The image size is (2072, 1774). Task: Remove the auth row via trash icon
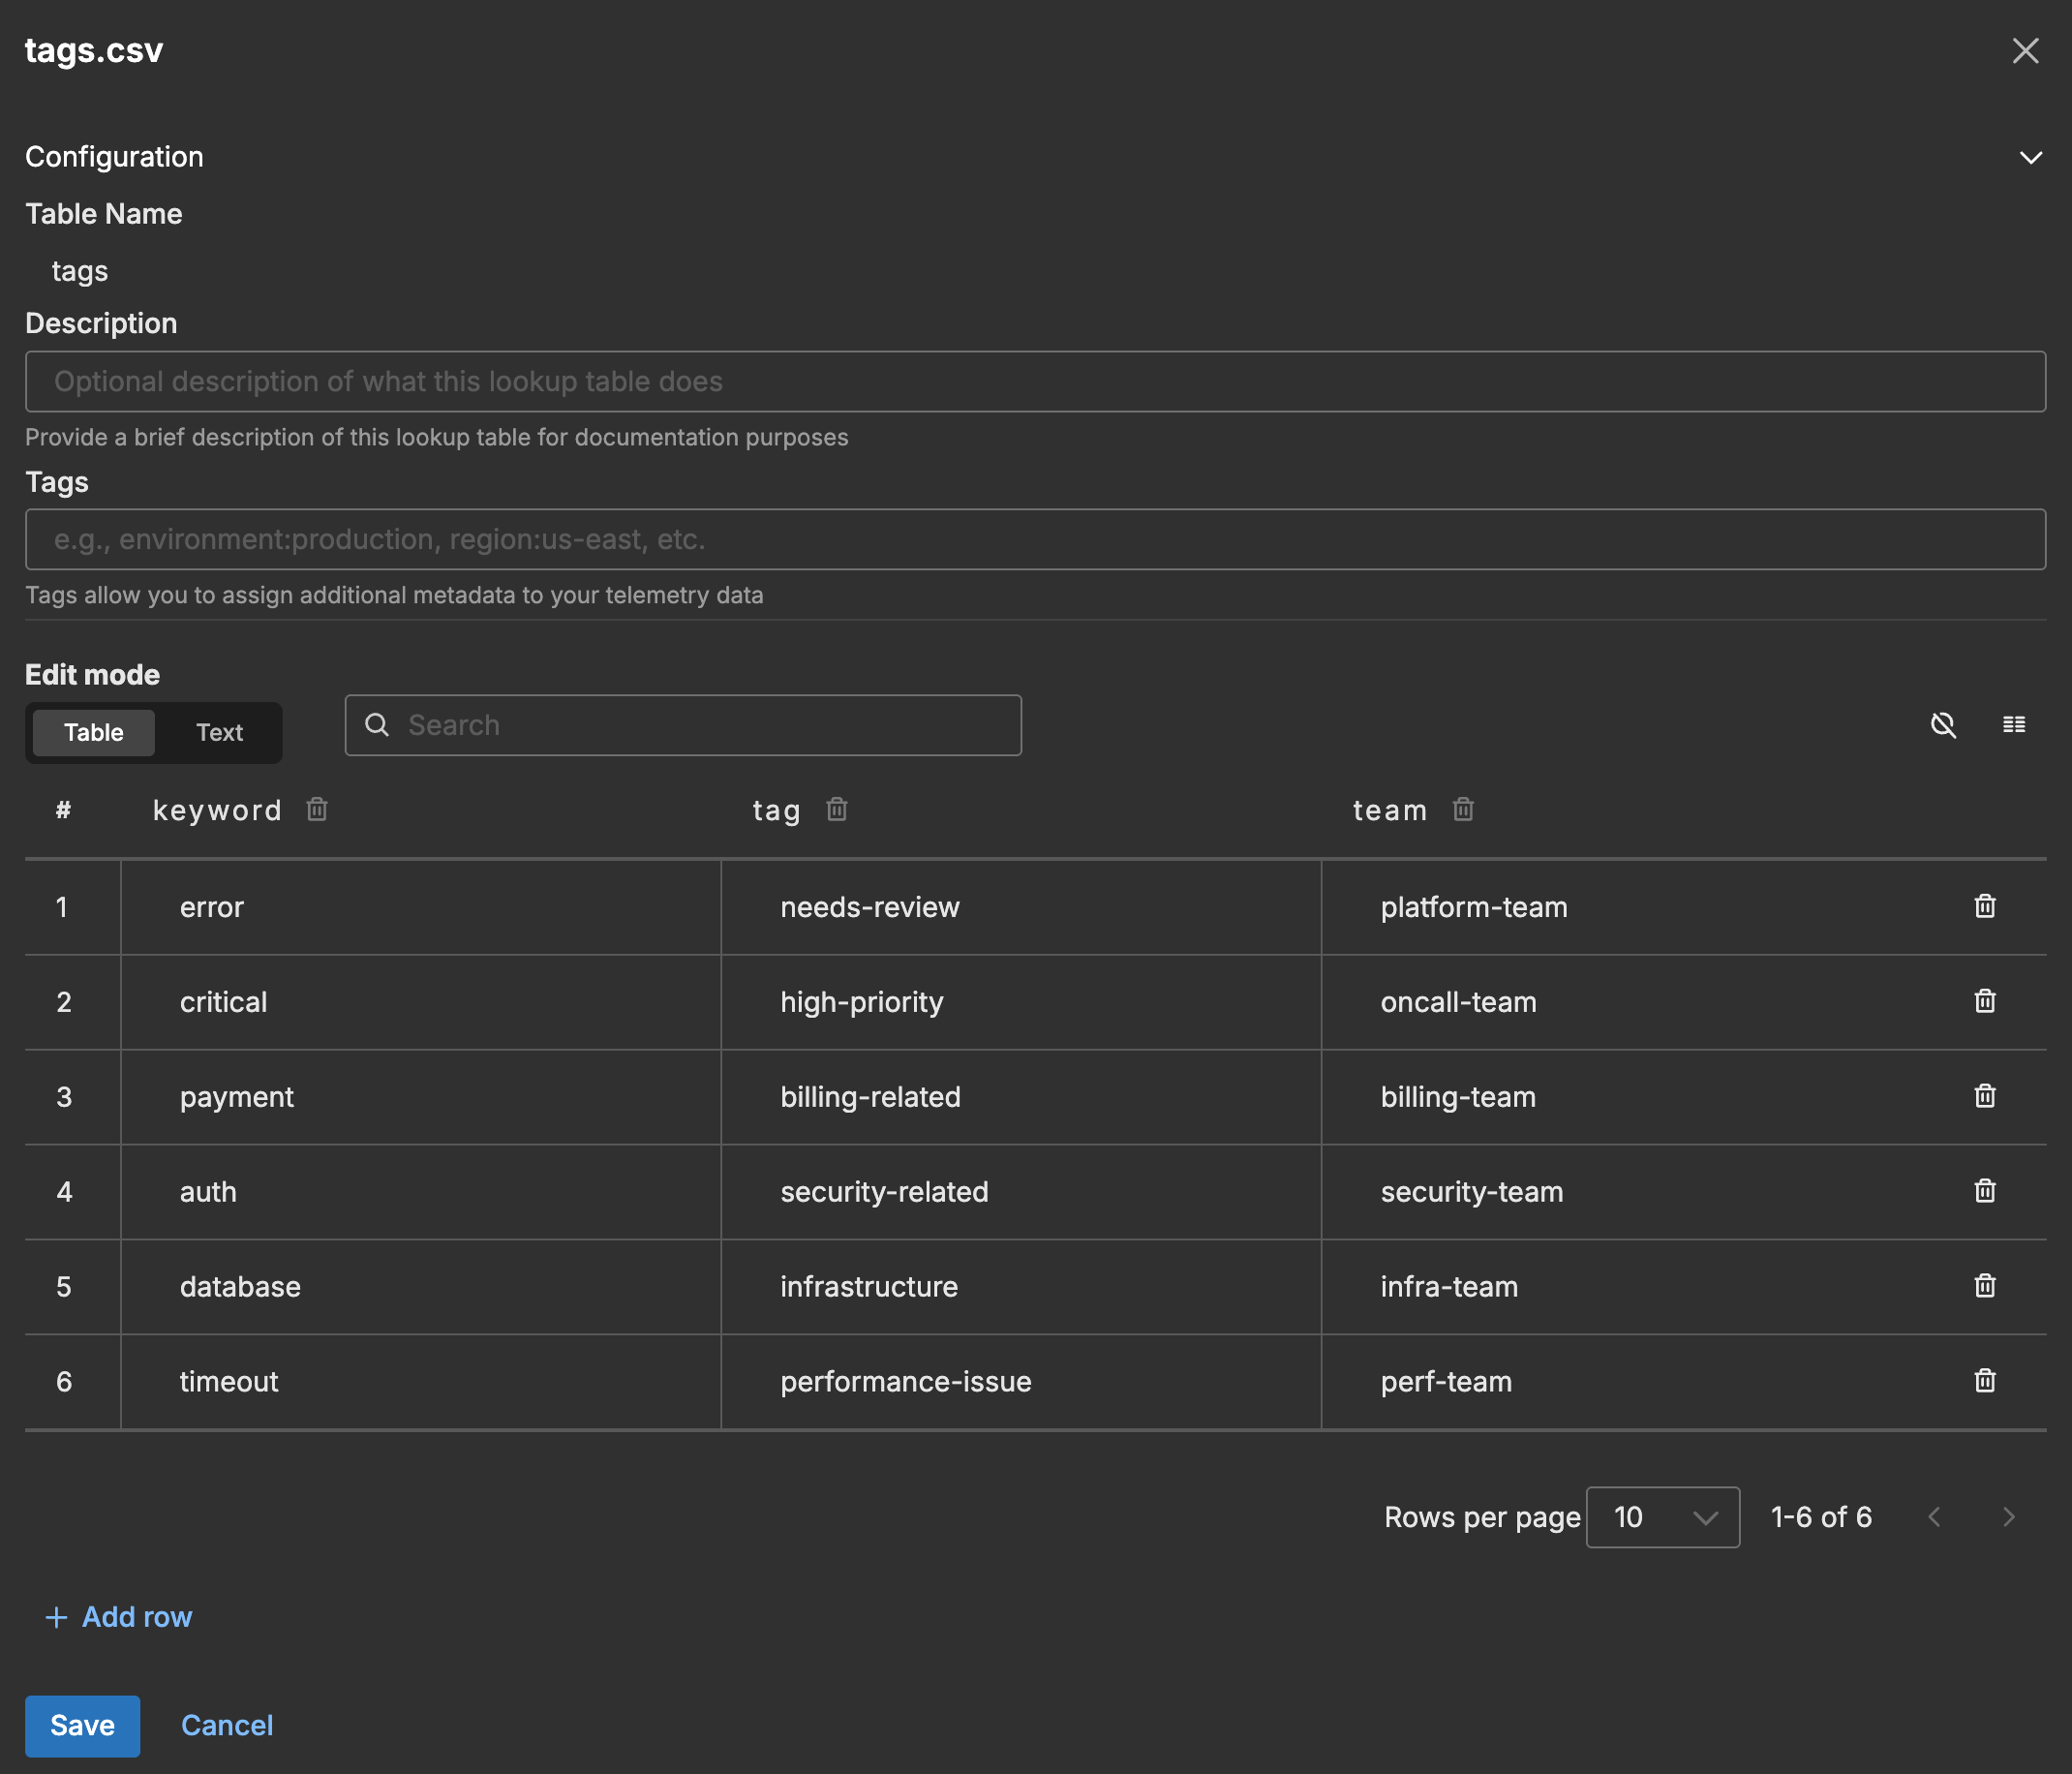pyautogui.click(x=1985, y=1191)
